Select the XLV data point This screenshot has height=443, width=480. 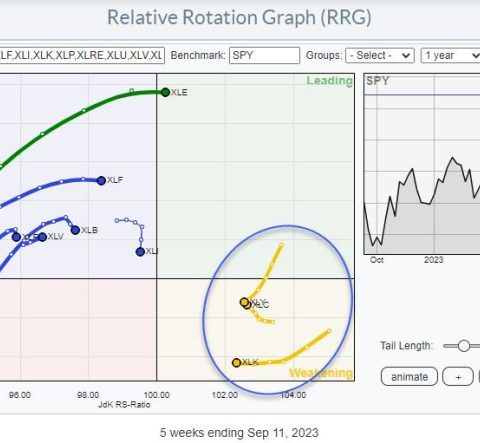click(x=42, y=237)
